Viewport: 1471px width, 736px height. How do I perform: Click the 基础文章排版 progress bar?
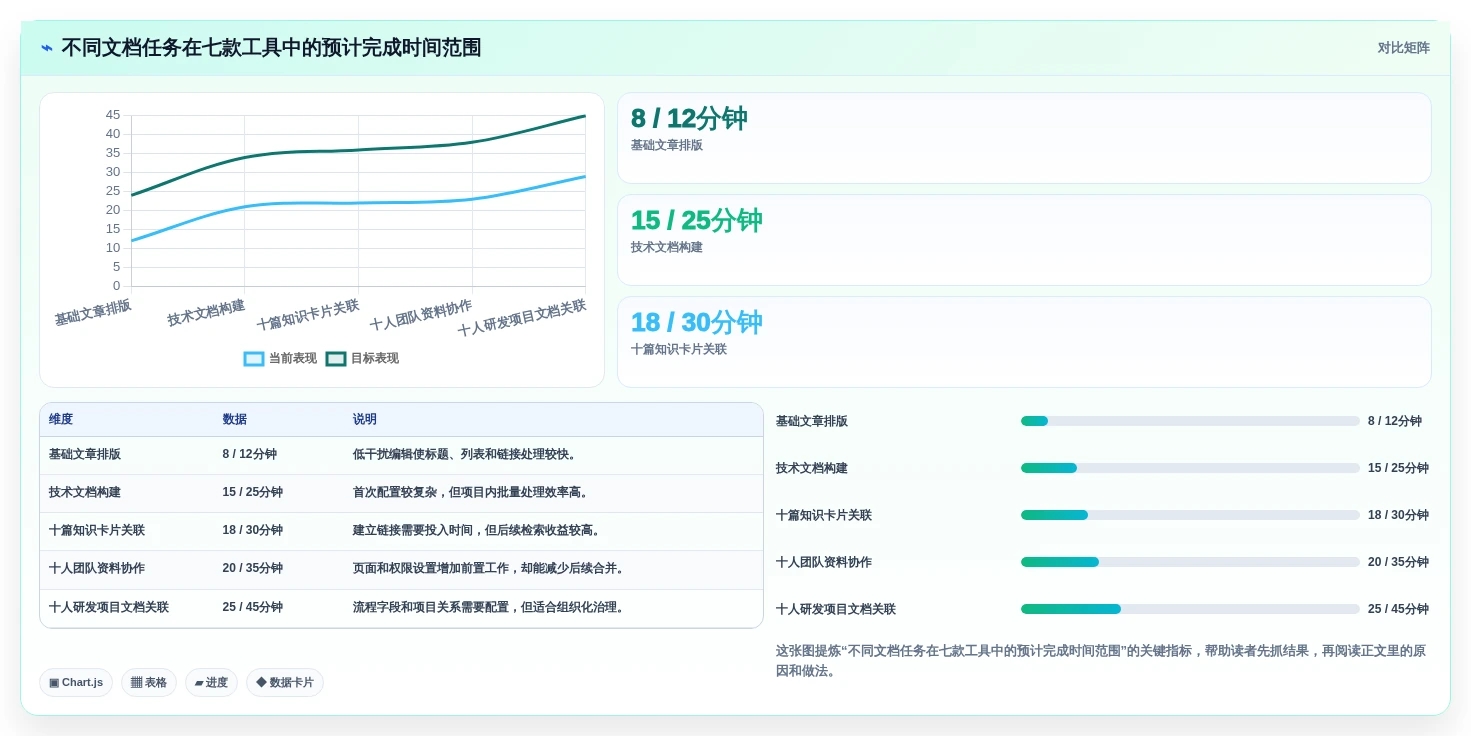point(1190,421)
